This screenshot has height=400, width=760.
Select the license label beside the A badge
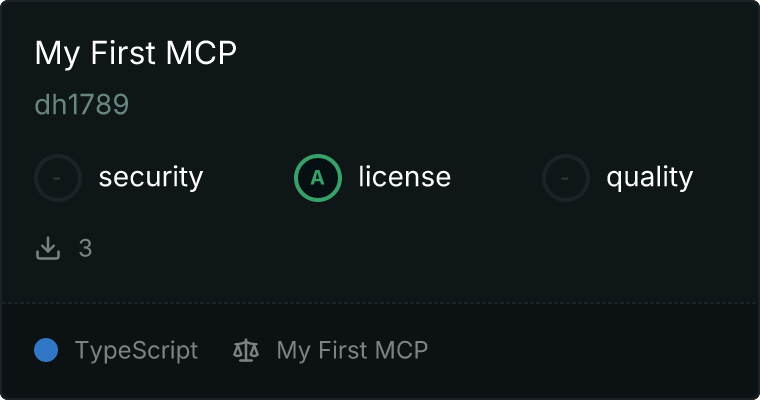pyautogui.click(x=405, y=176)
